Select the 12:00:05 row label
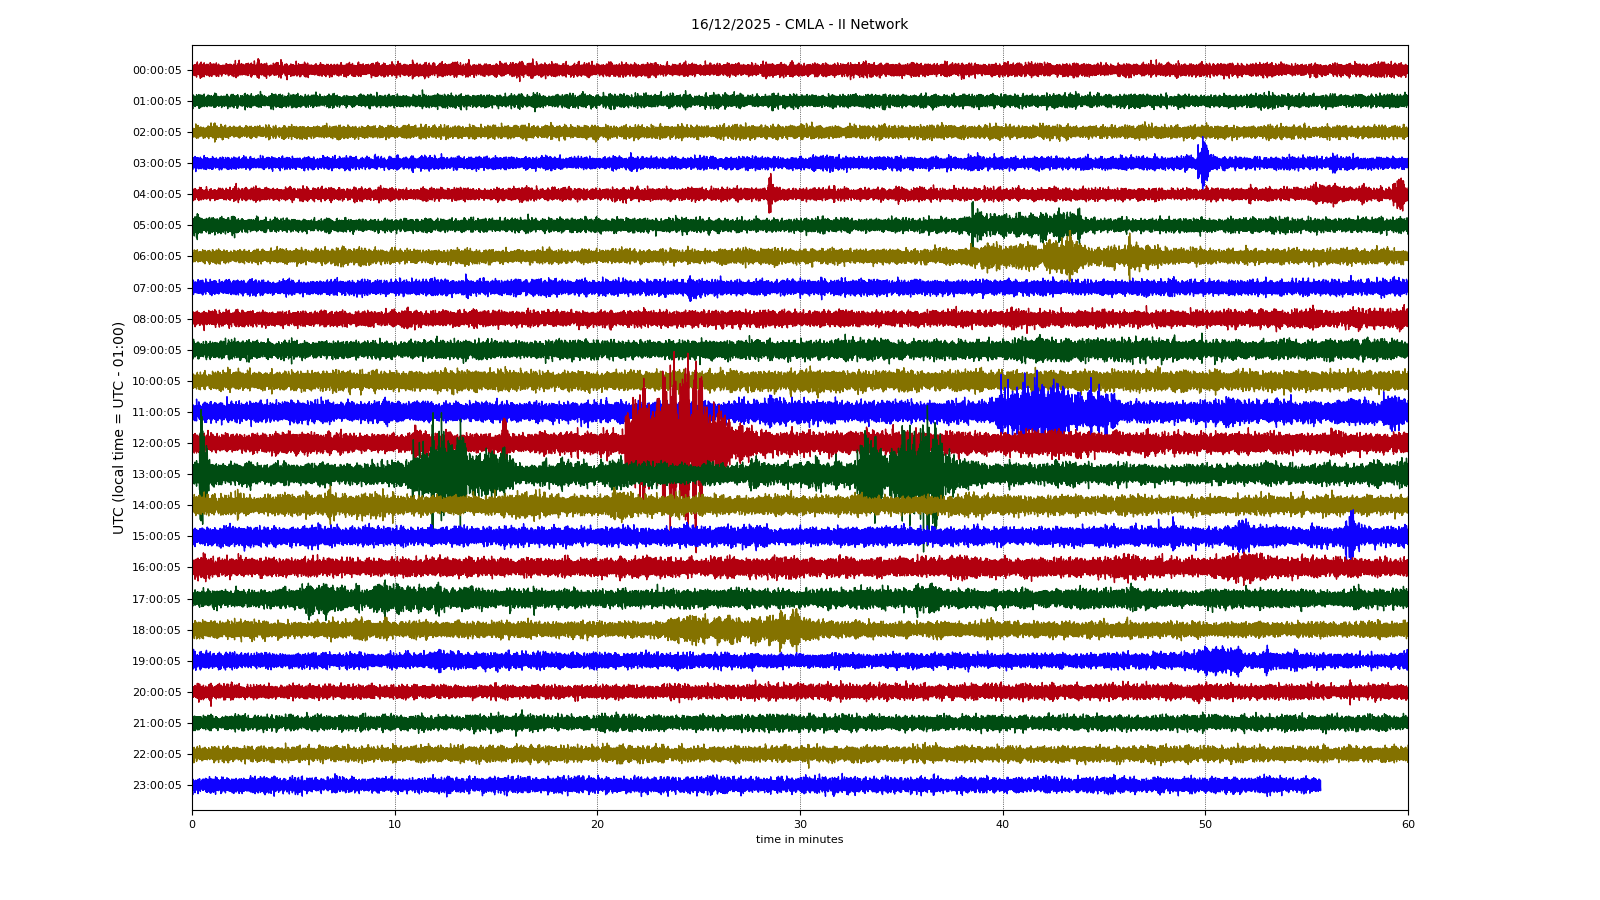 click(x=157, y=444)
